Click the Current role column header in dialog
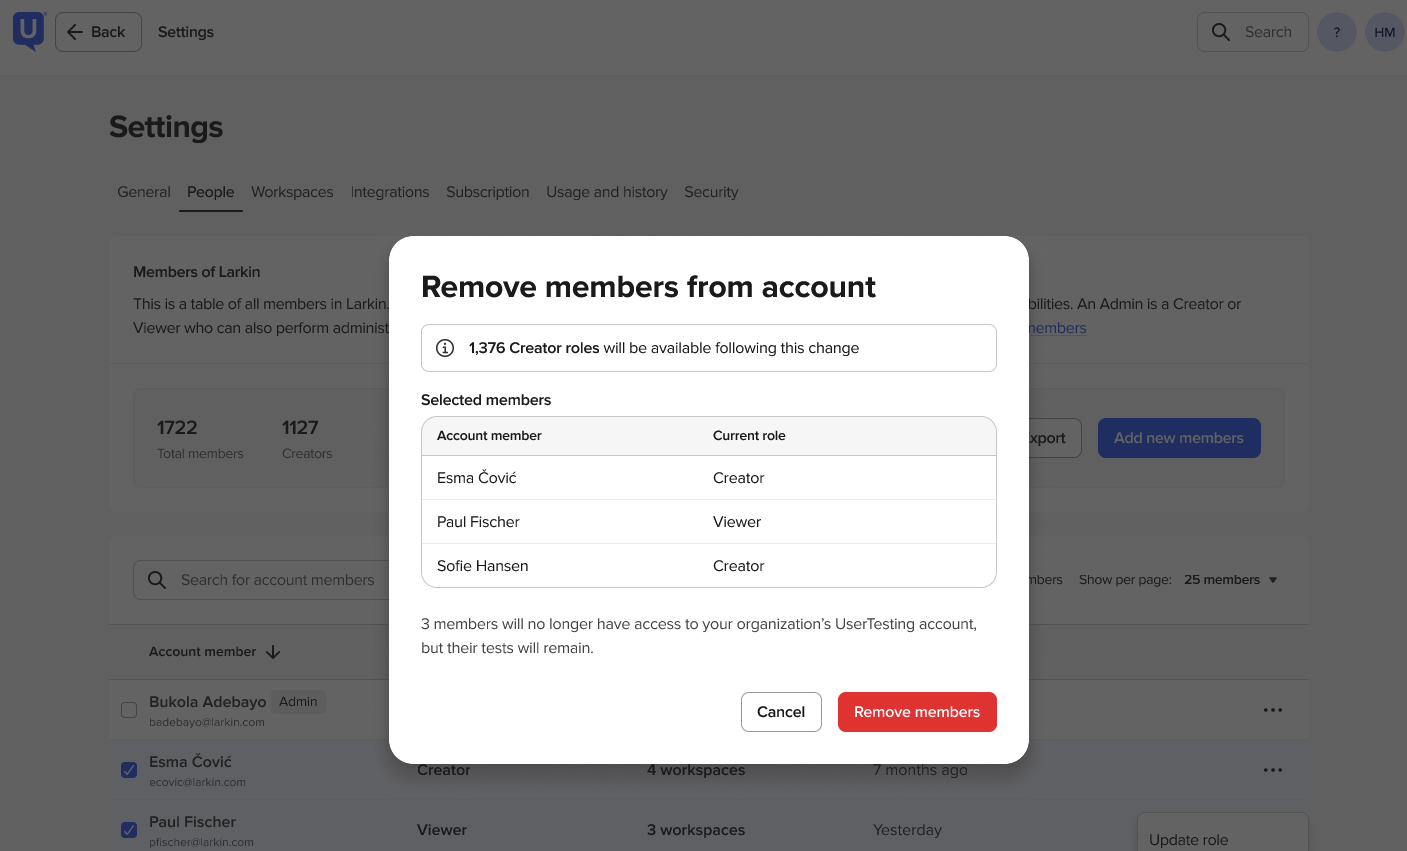This screenshot has width=1407, height=851. click(x=749, y=436)
